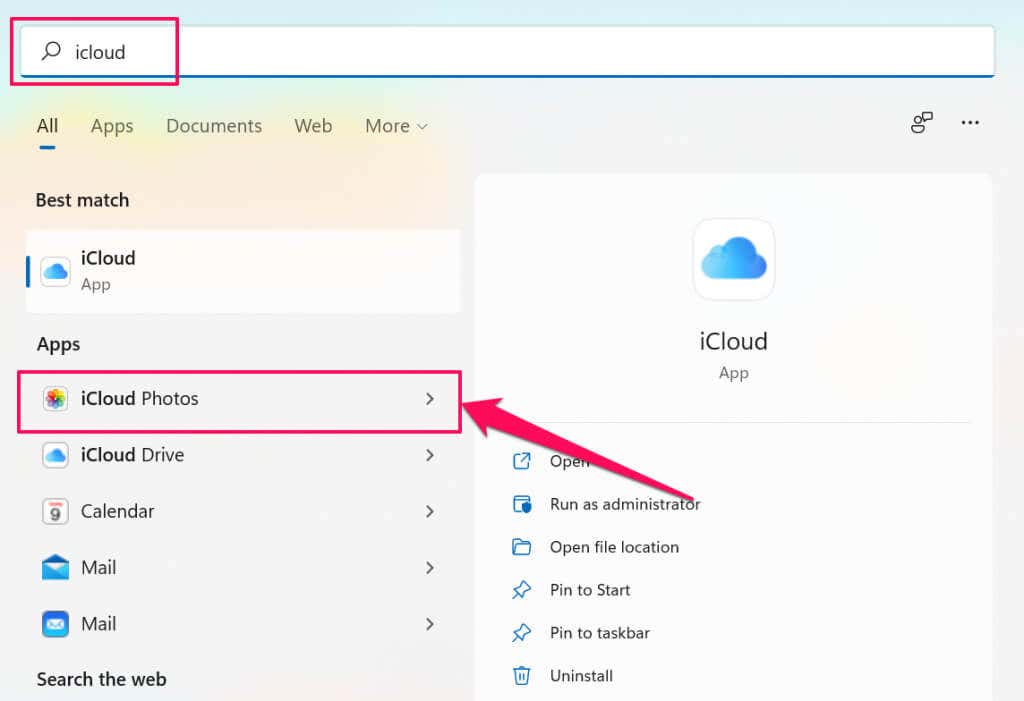Click the iCloud best match cloud icon
Screen dimensions: 1024x701
[56, 271]
